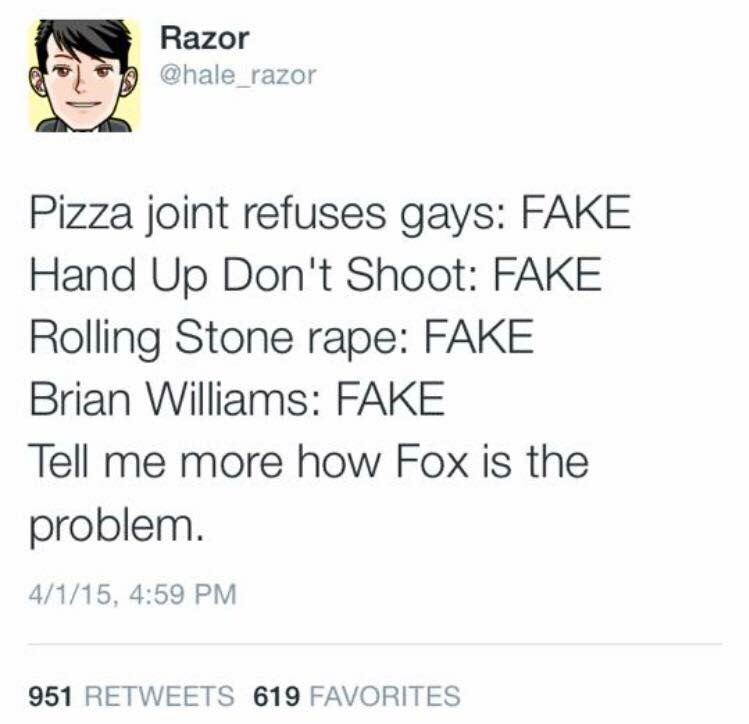
Task: View the 951 retweets number
Action: click(x=51, y=695)
